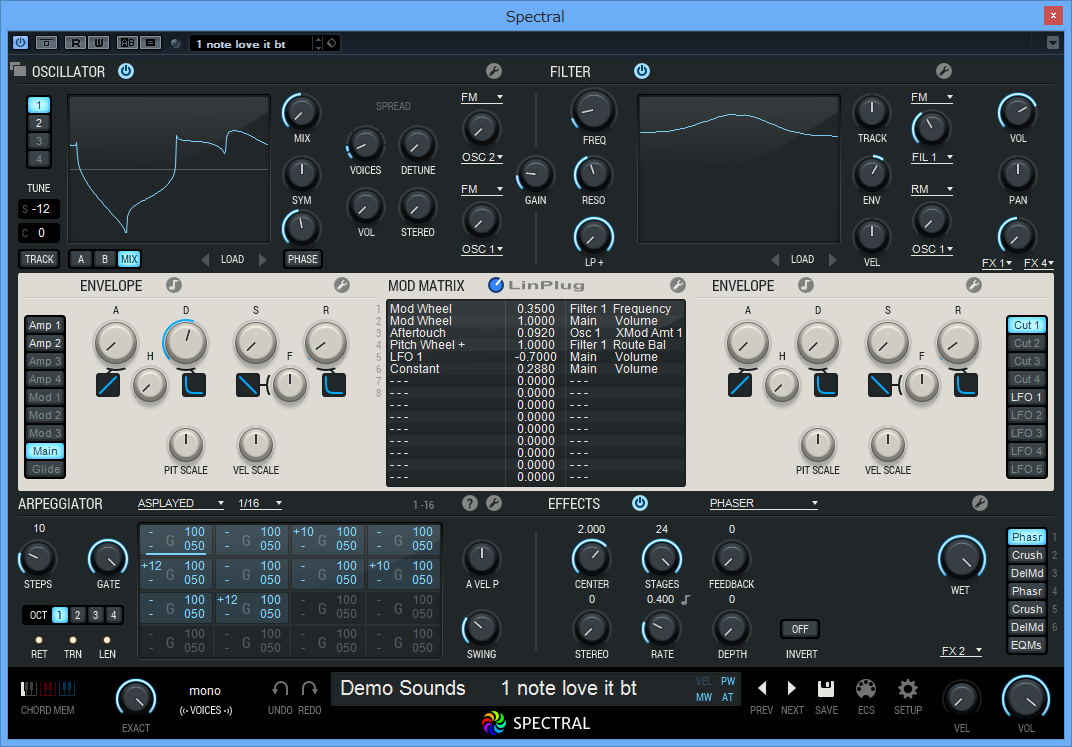
Task: Select arpeggiator octave 2
Action: [77, 615]
